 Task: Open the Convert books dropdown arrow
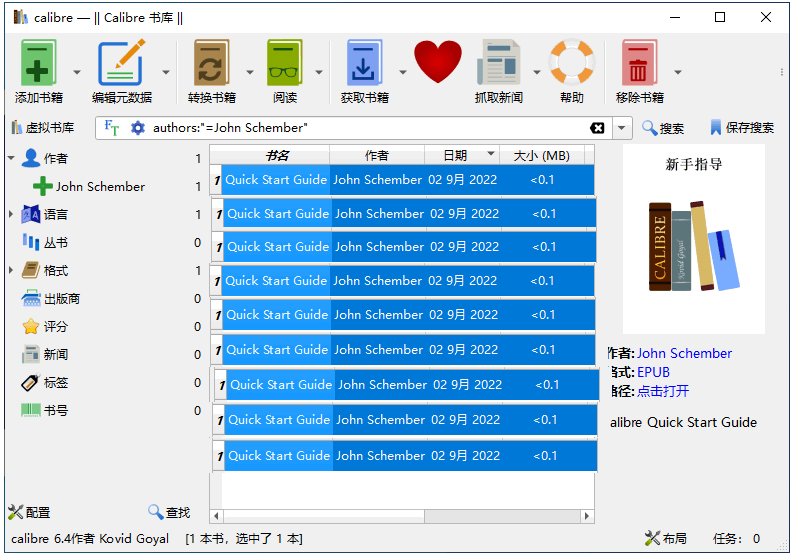250,72
